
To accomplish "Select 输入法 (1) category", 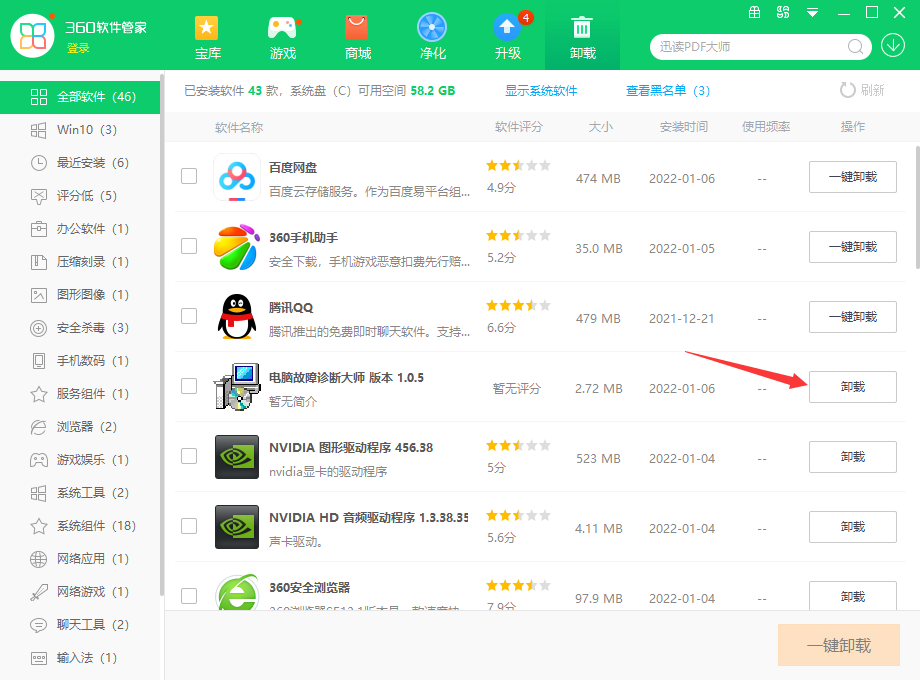I will (80, 658).
